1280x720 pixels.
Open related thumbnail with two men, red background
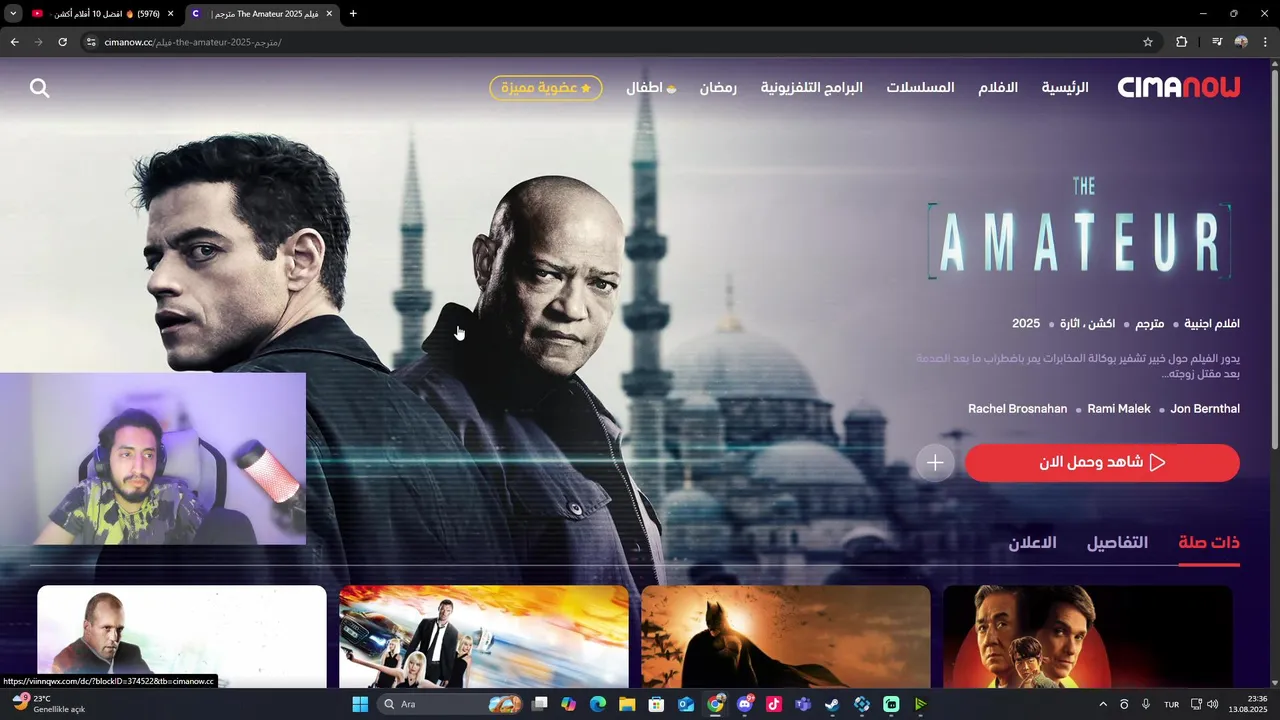(x=1088, y=636)
